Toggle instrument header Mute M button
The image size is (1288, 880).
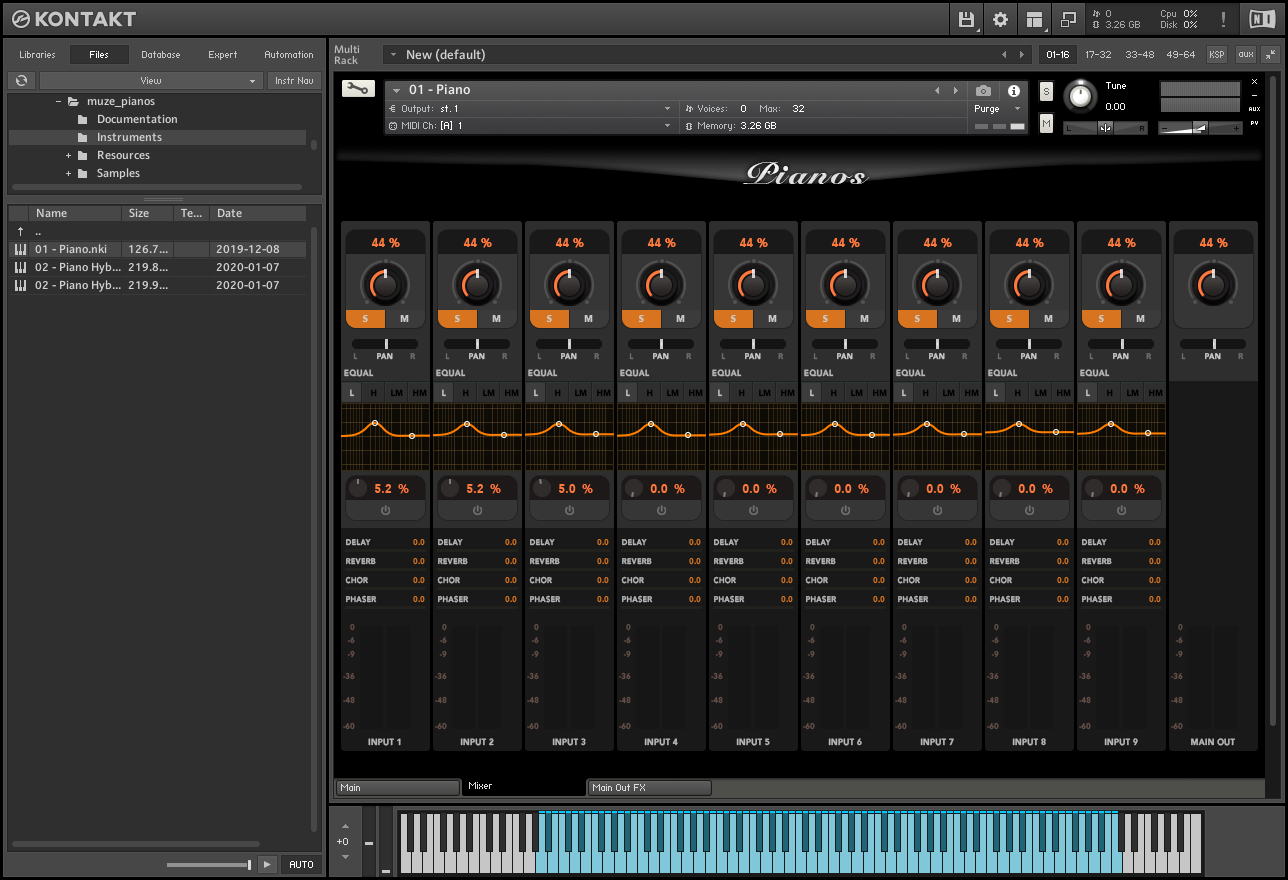pyautogui.click(x=1046, y=123)
